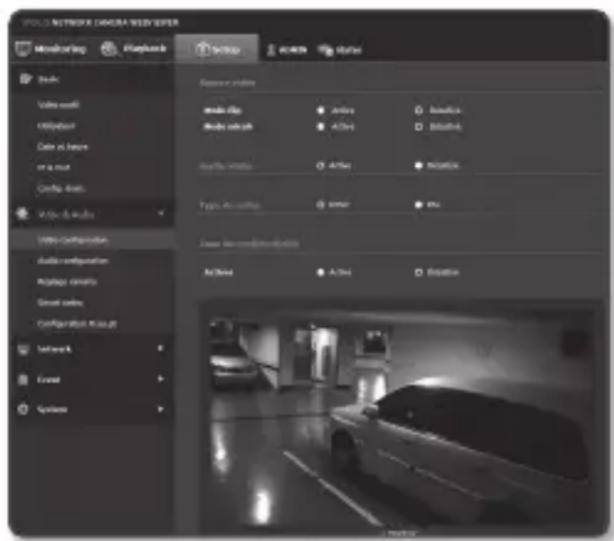Expand the Event section arrow
The image size is (614, 541).
click(x=160, y=379)
